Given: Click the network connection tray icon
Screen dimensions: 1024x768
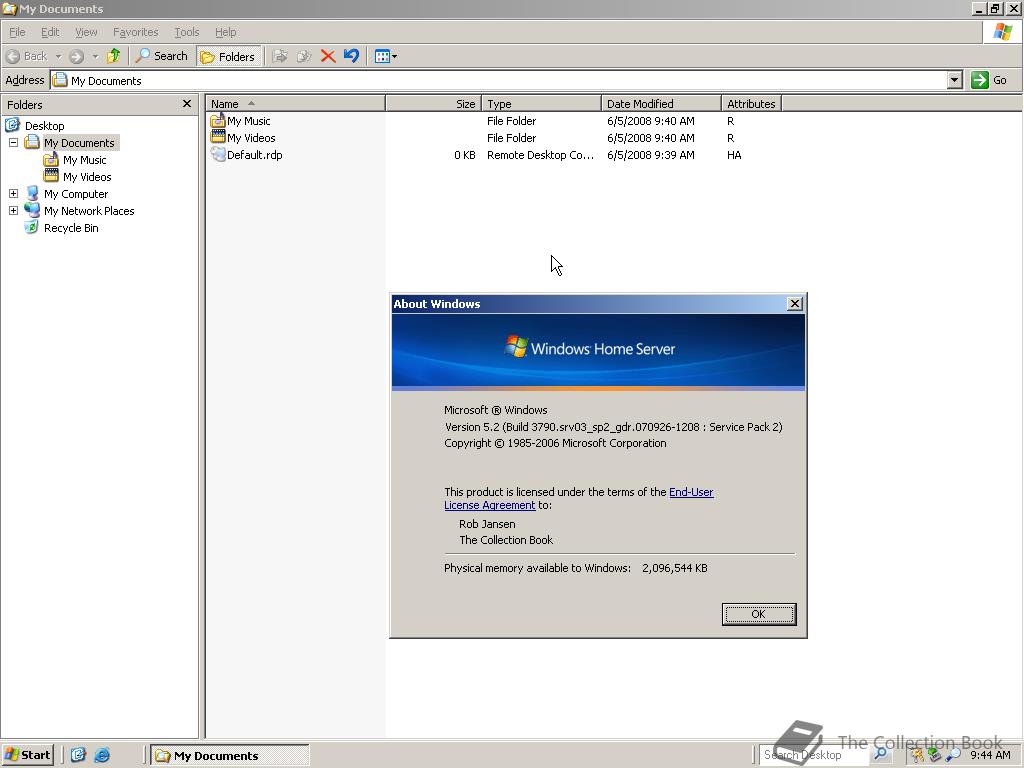Looking at the screenshot, I should point(935,756).
